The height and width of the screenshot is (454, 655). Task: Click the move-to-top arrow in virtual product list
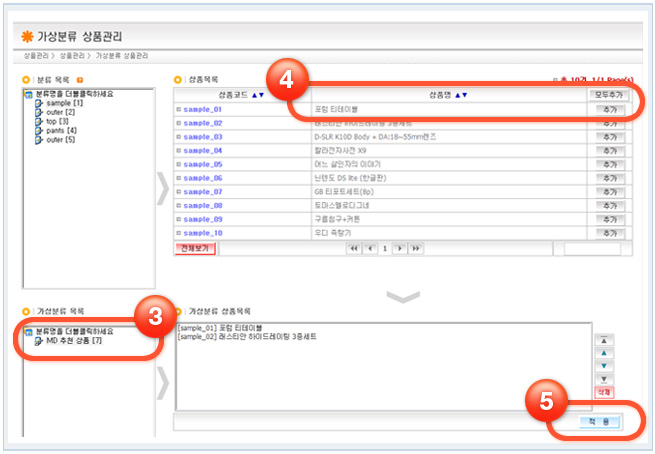click(x=606, y=340)
